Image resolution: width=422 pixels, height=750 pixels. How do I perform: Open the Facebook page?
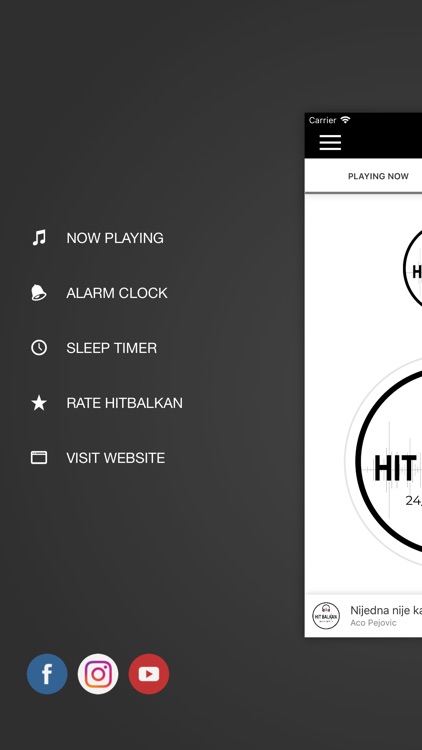tap(47, 673)
